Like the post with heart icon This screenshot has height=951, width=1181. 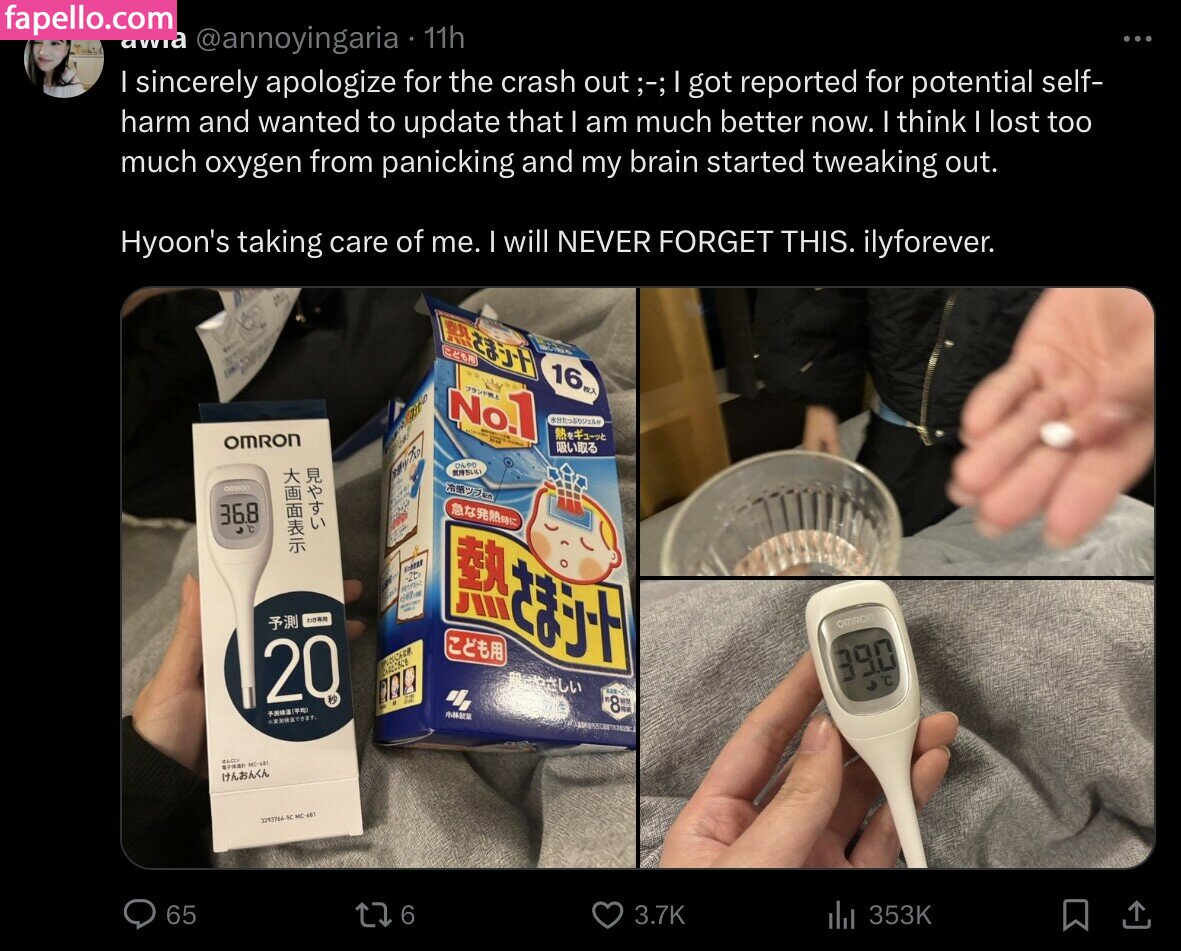coord(607,915)
